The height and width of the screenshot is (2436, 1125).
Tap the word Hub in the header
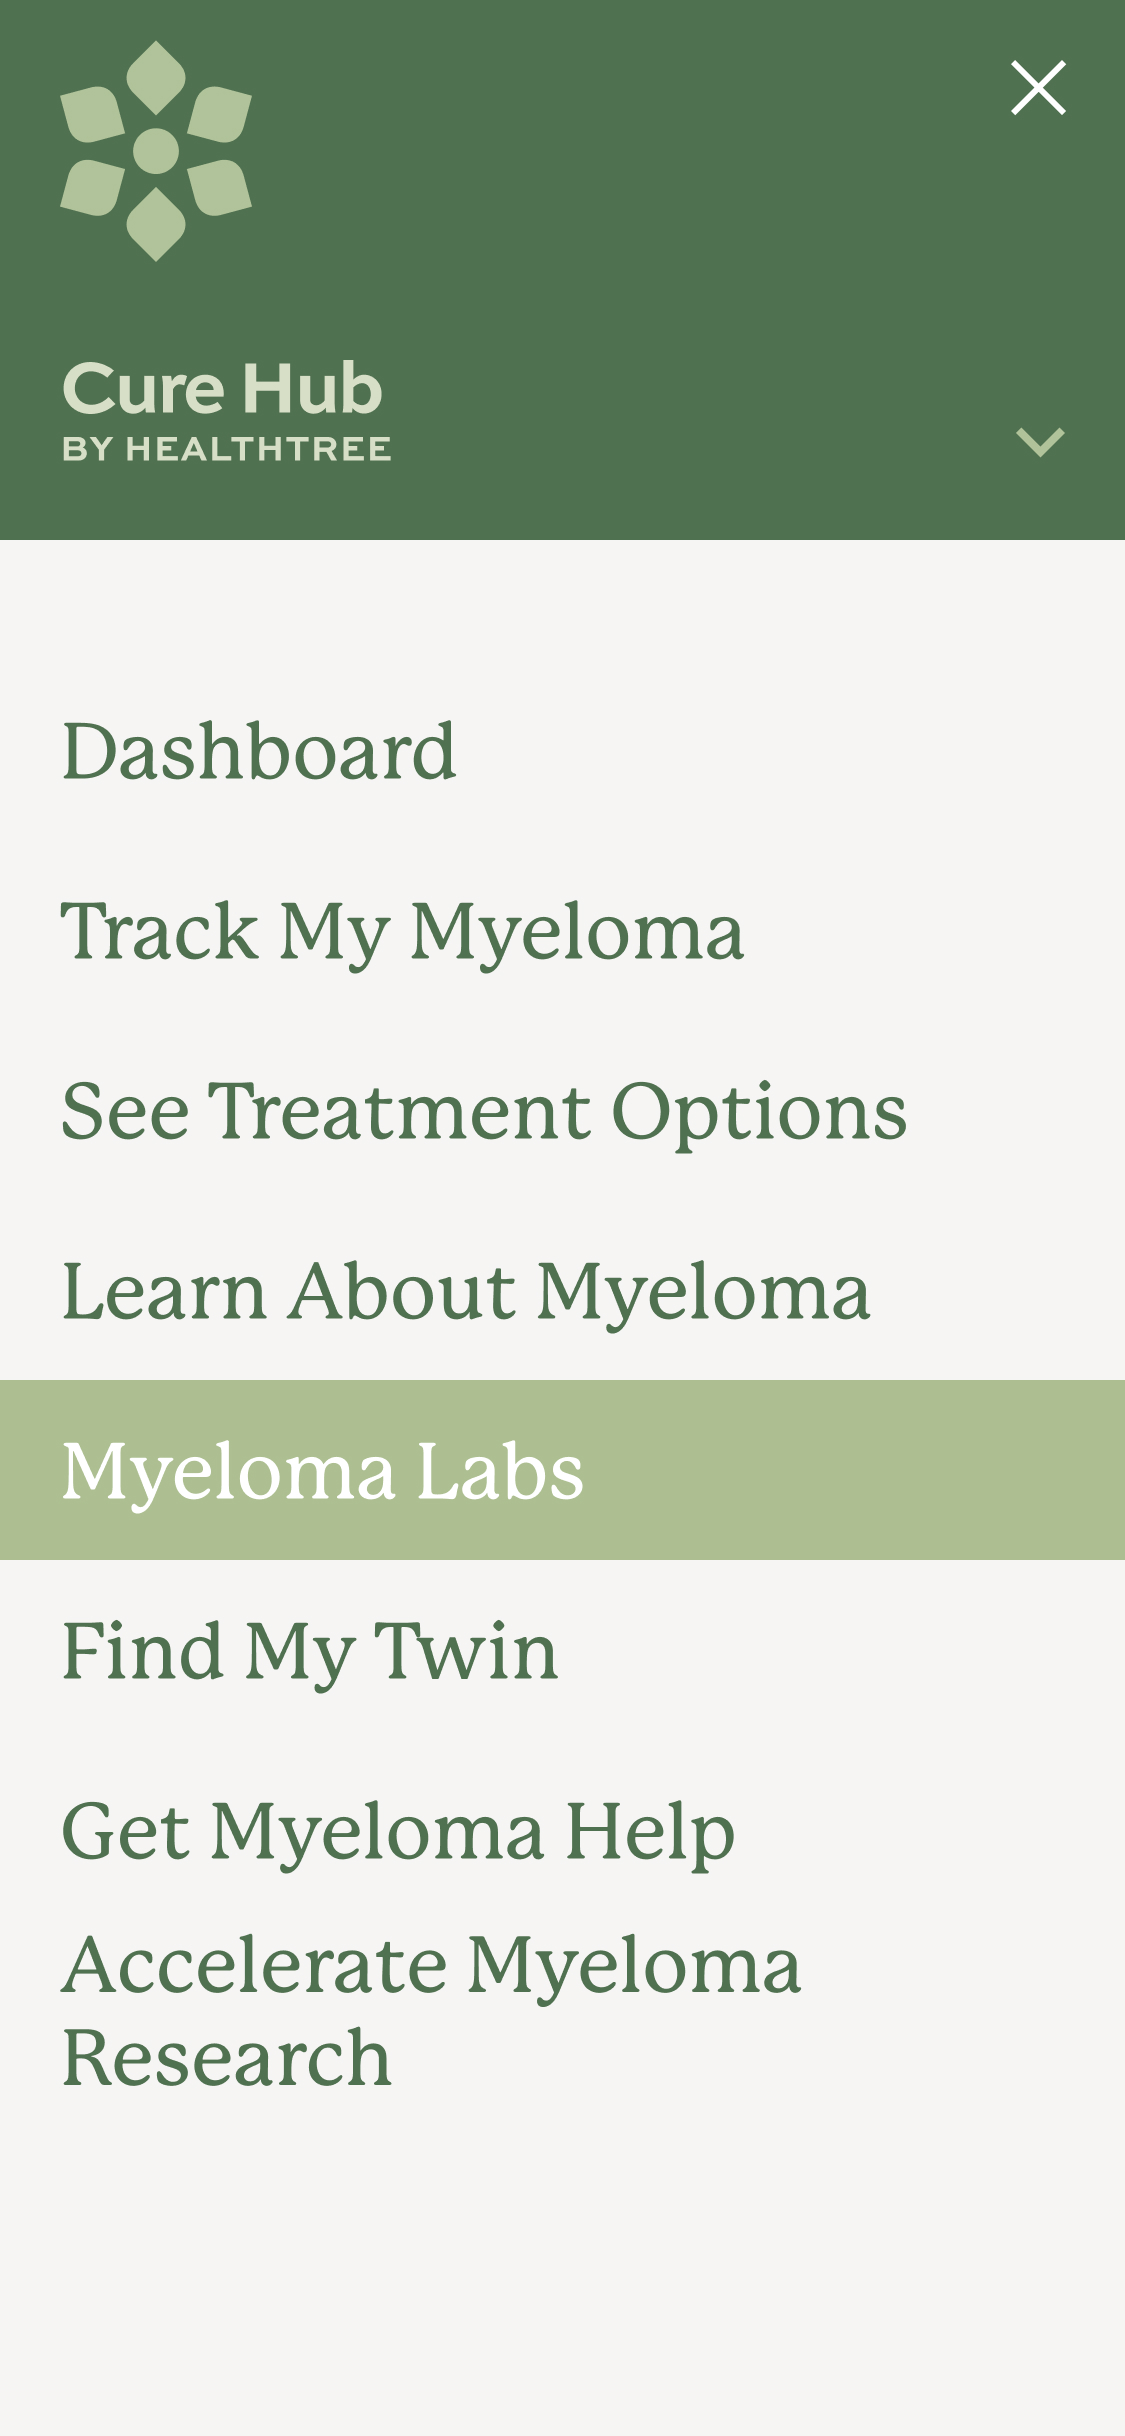click(312, 388)
